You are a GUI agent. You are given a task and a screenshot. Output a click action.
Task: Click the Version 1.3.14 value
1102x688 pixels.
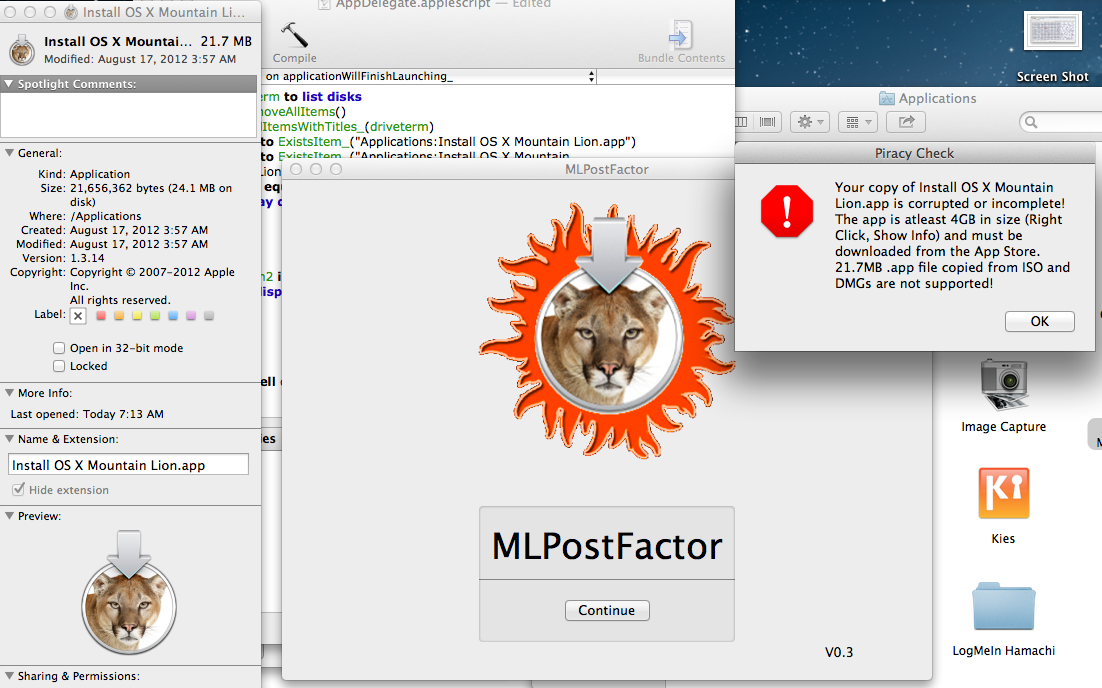87,258
